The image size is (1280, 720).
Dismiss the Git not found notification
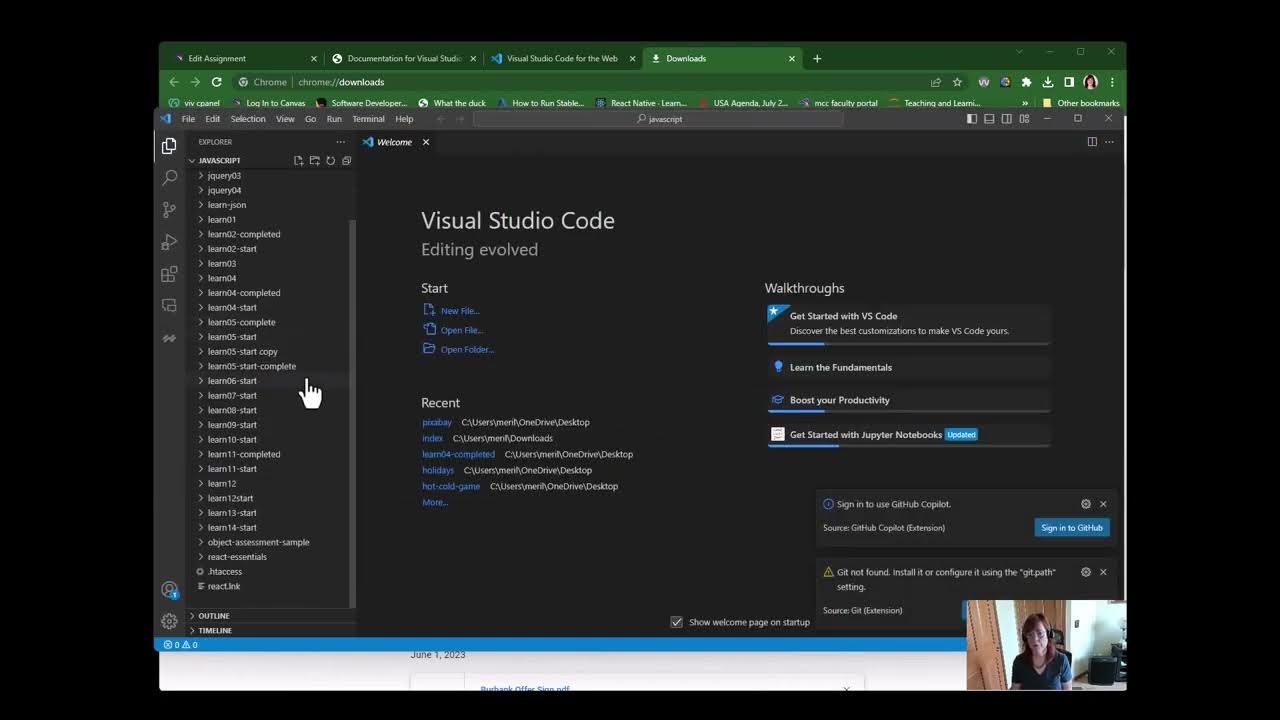coord(1103,572)
